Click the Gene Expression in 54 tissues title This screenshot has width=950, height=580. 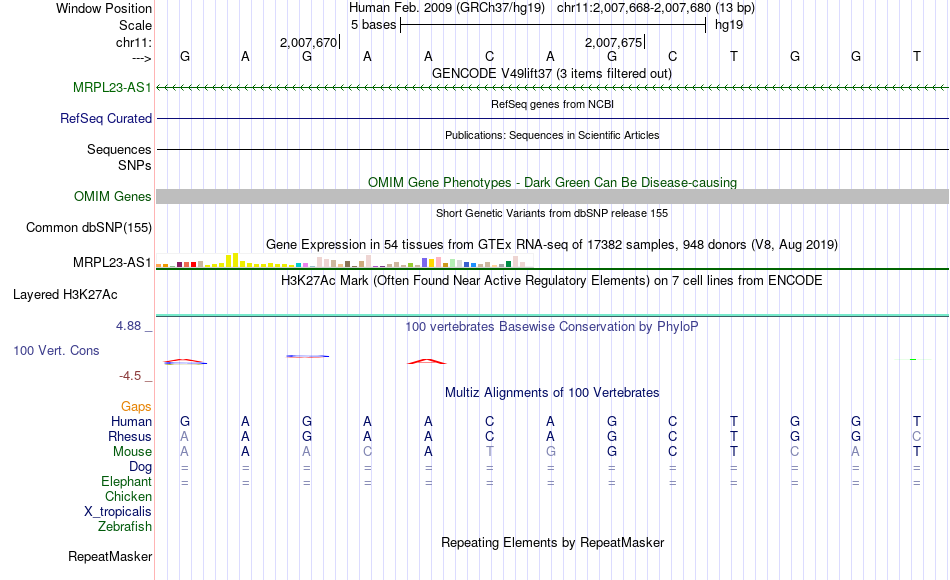point(552,245)
